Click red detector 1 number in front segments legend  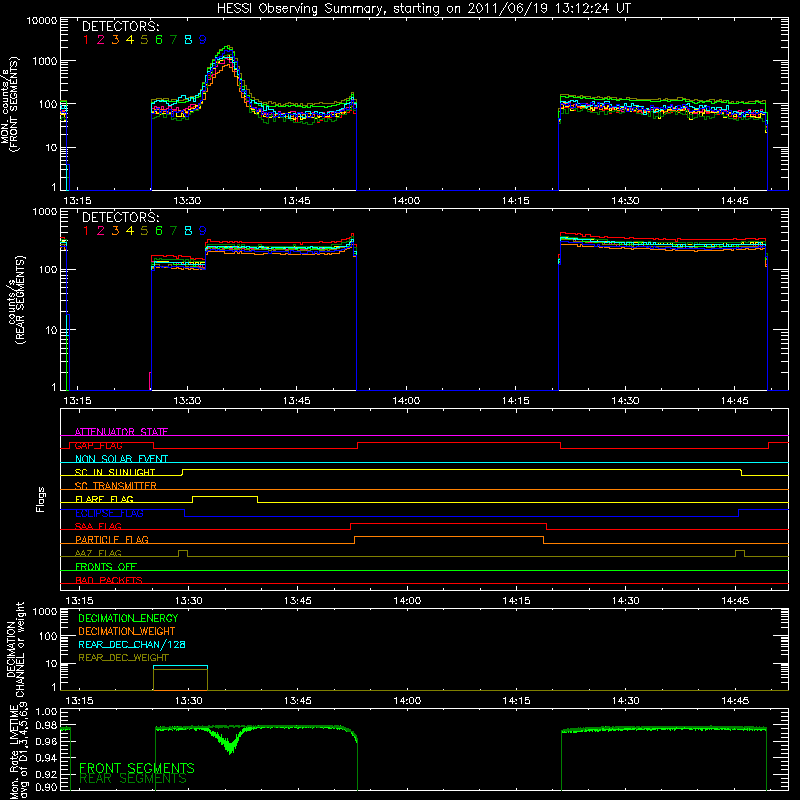86,40
